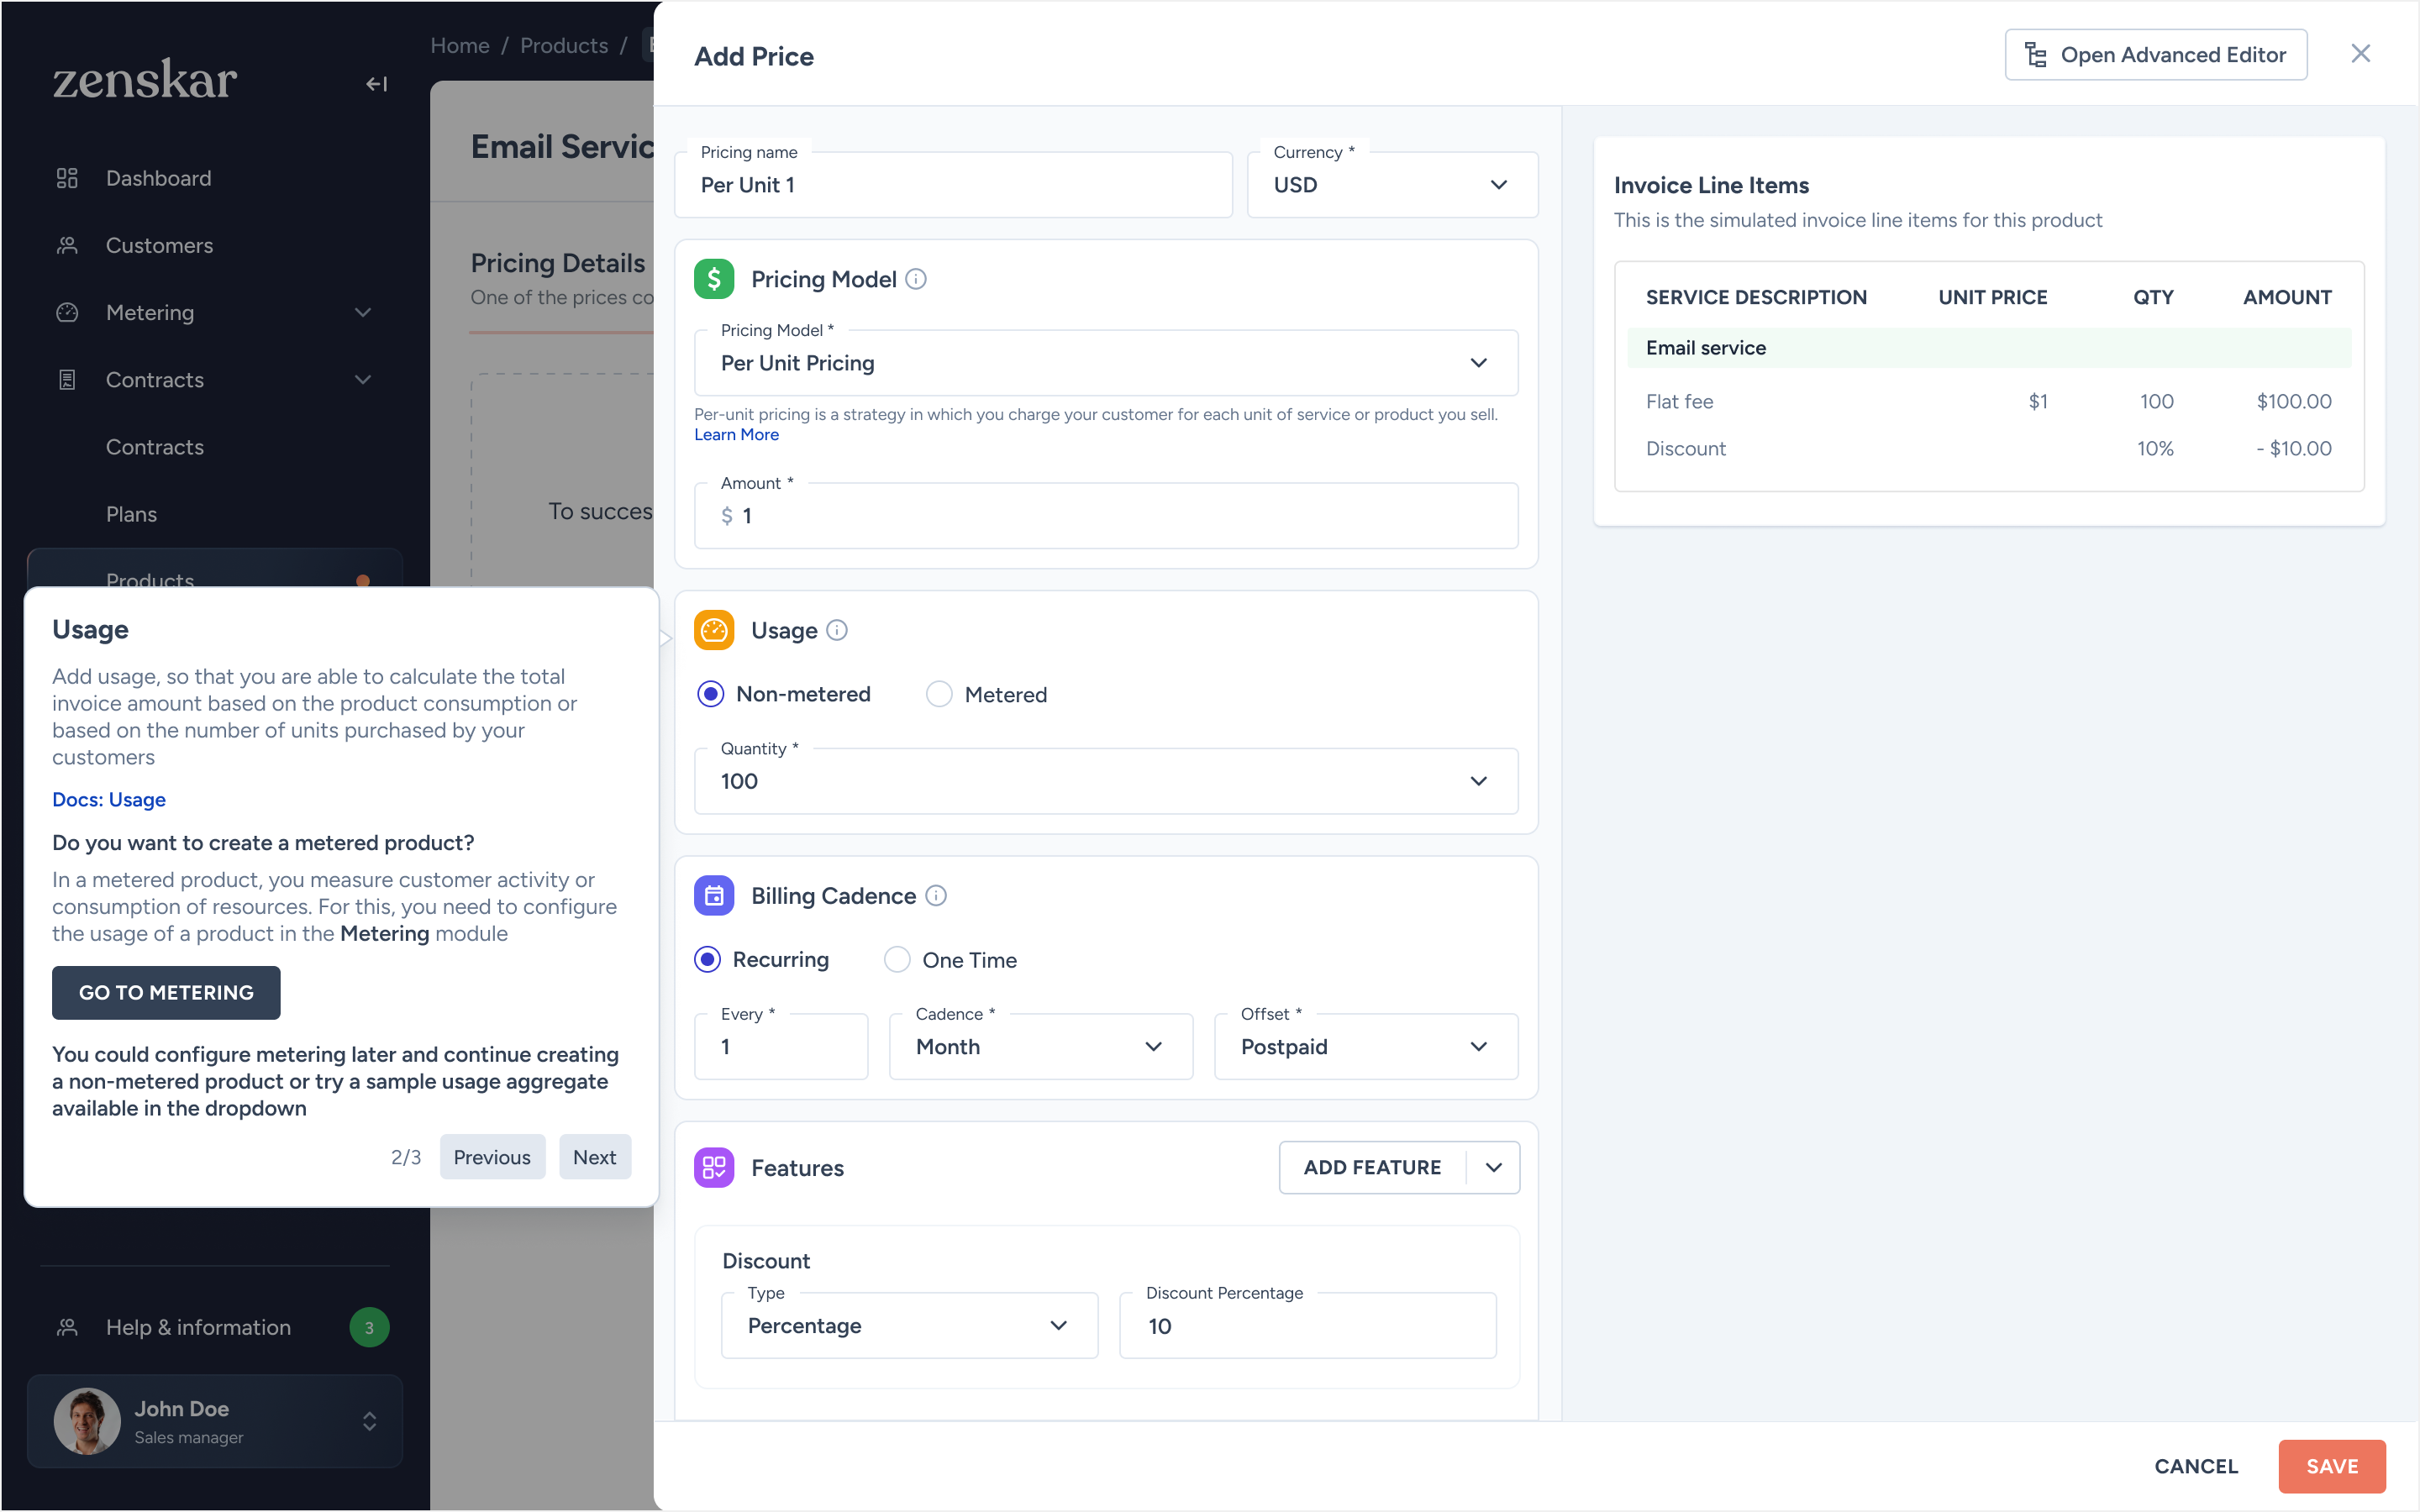Click the Learn More link
The image size is (2420, 1512).
(x=736, y=435)
